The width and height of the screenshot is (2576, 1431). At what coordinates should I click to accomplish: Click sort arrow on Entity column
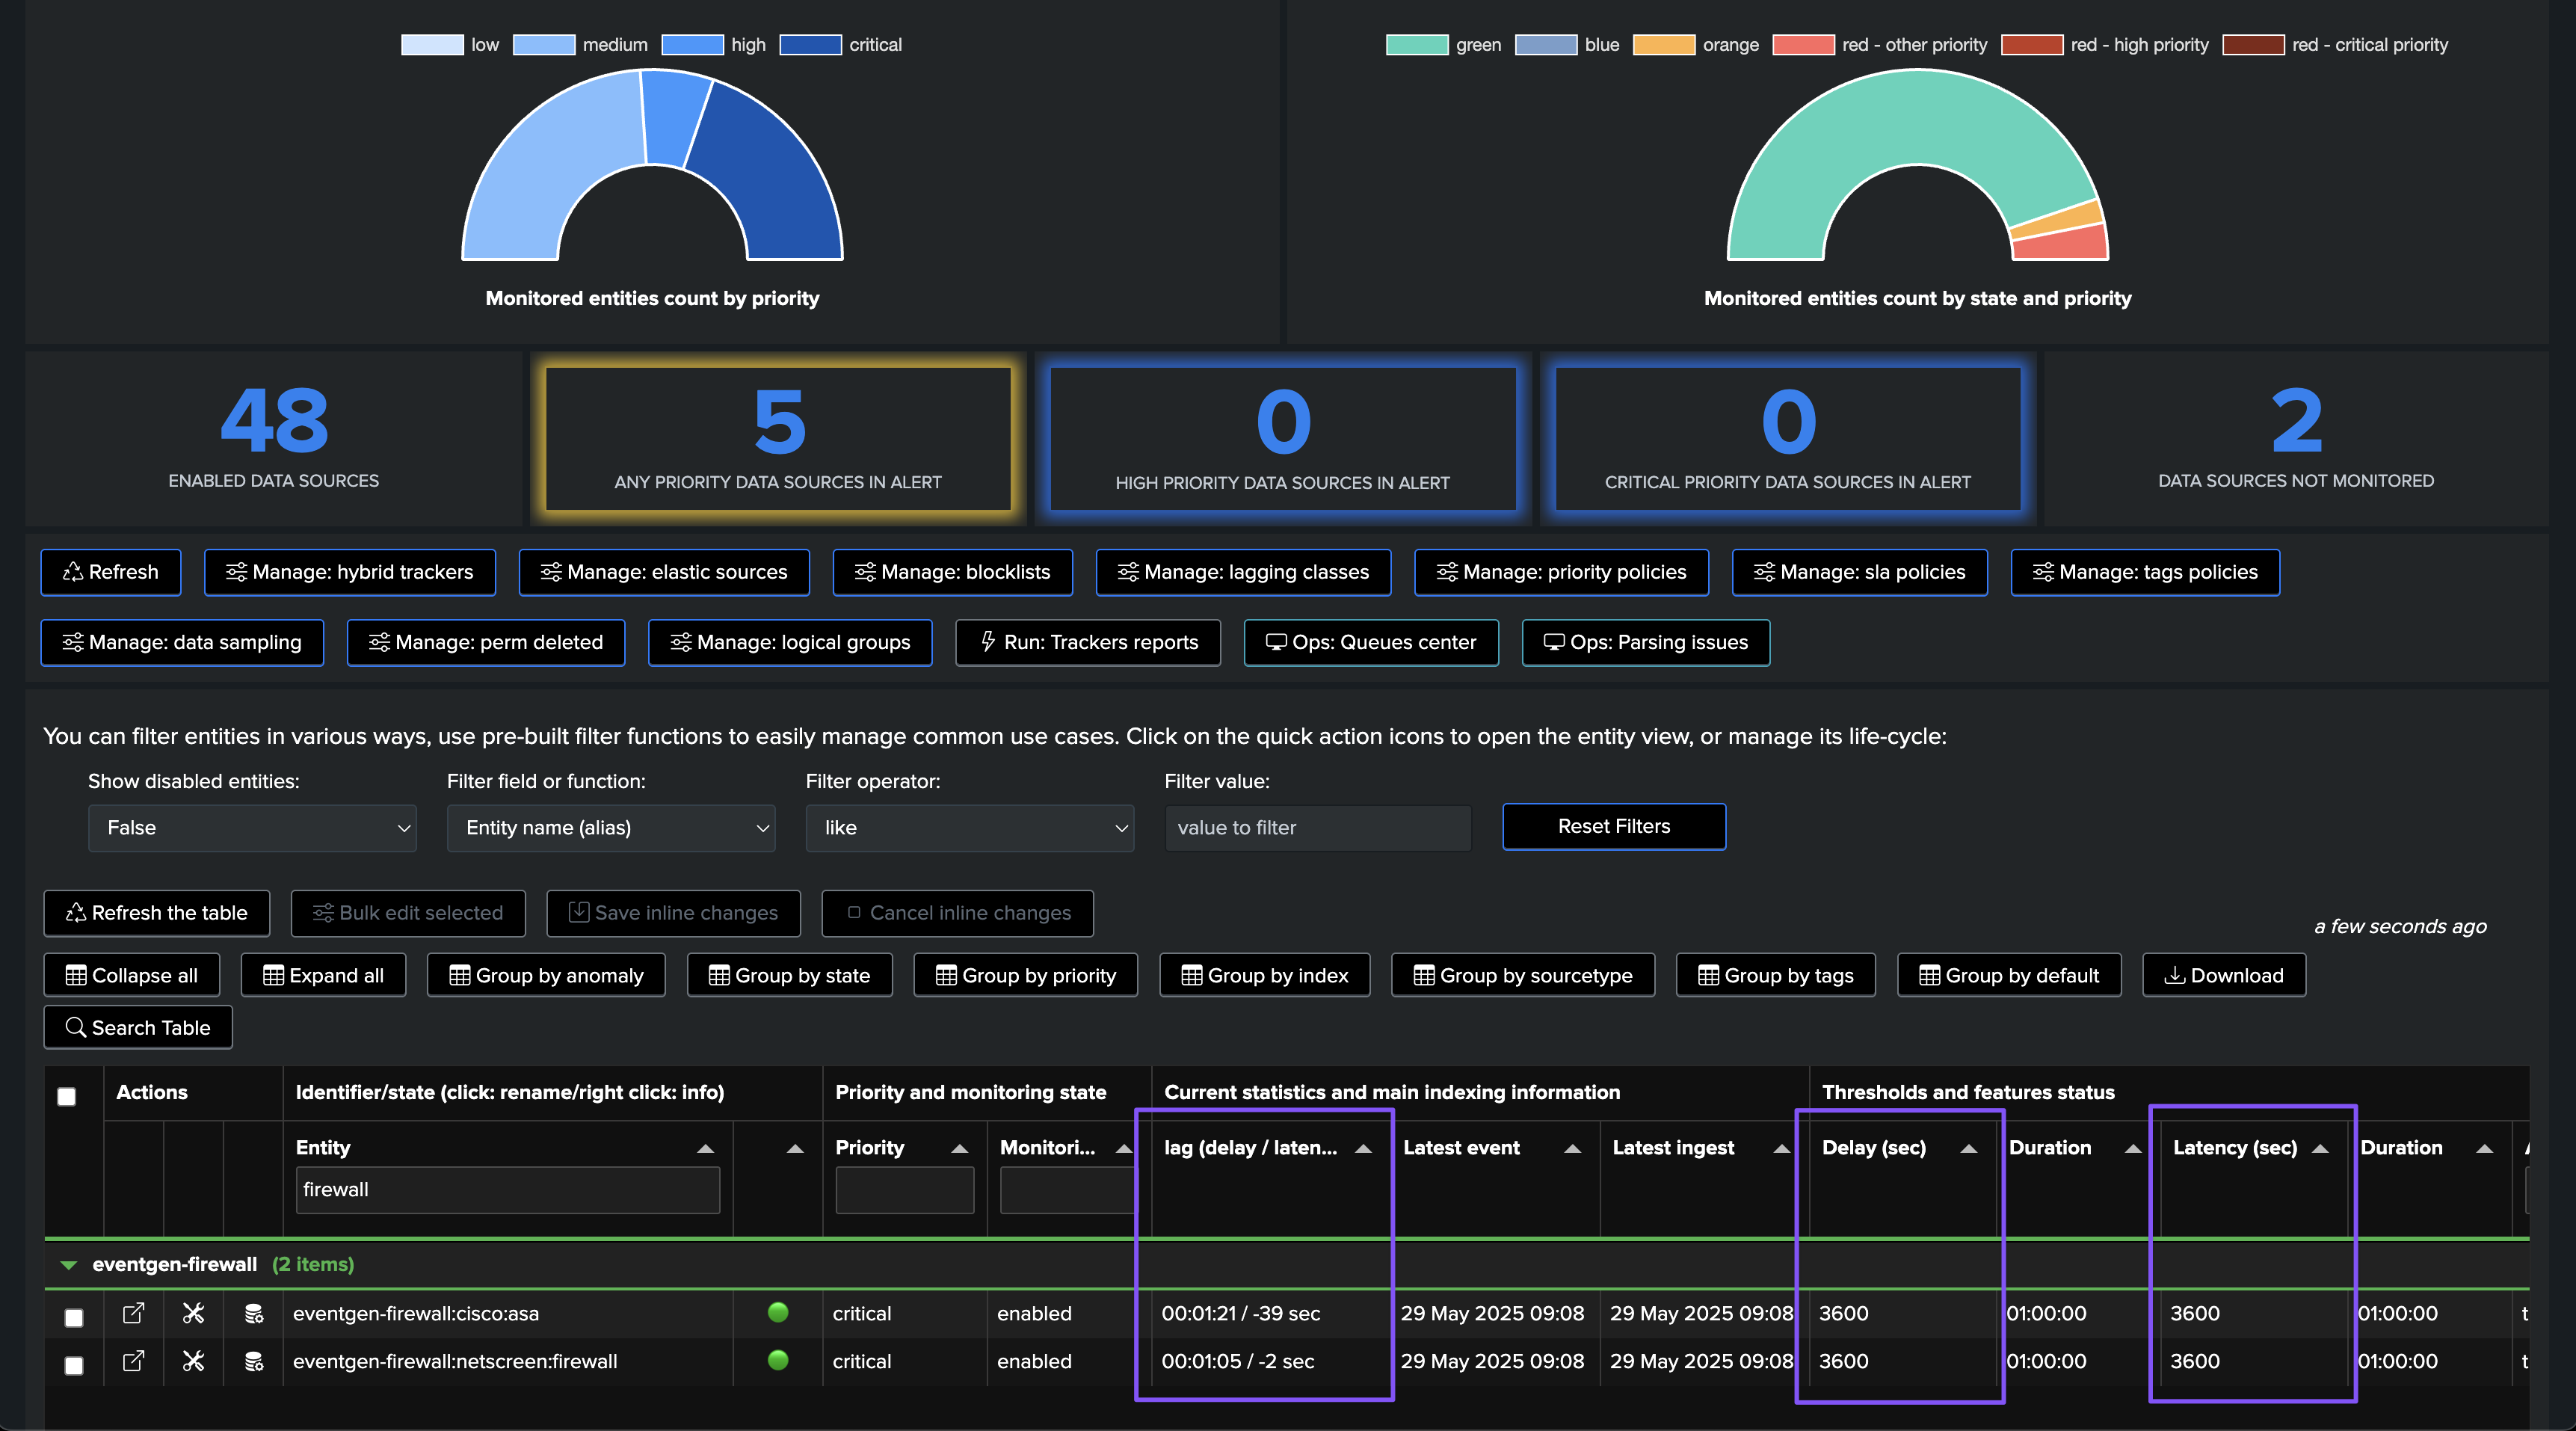coord(705,1148)
